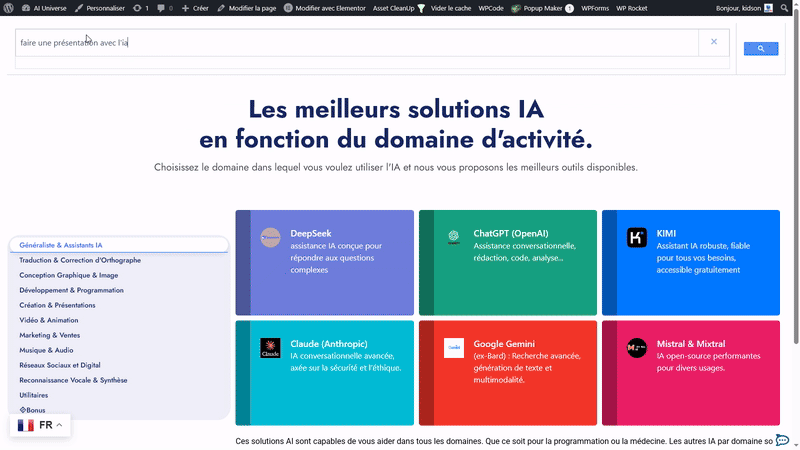Screen dimensions: 800x450
Task: Click the admin bar search magnifier icon
Action: [x=784, y=8]
